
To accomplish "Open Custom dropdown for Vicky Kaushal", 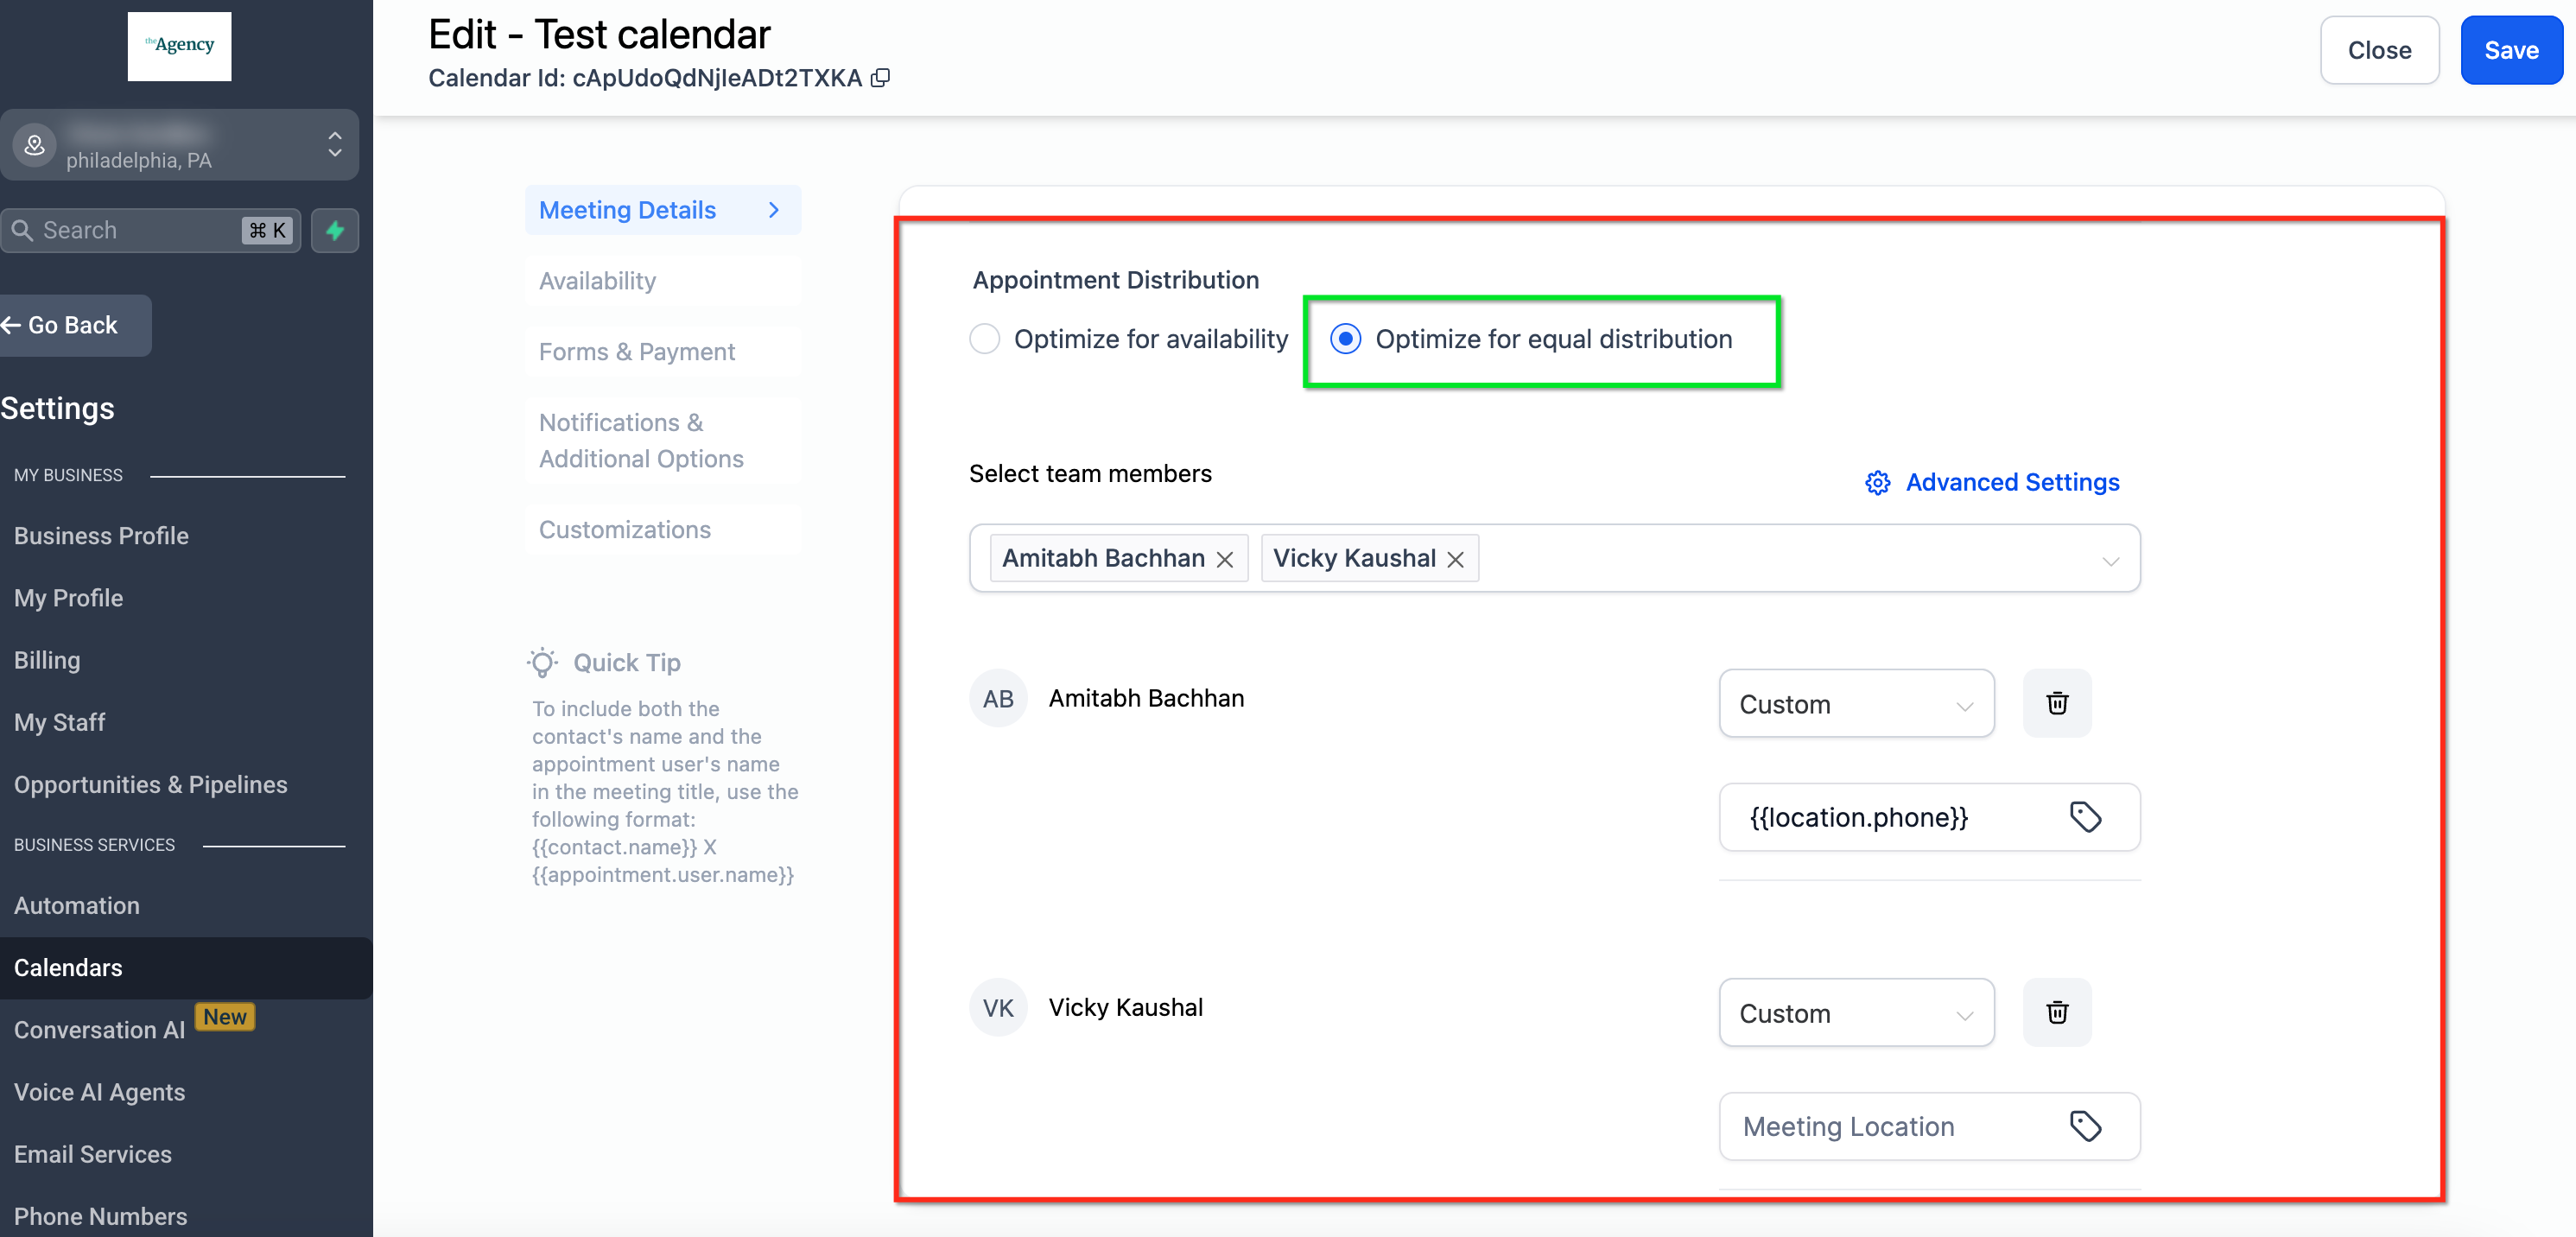I will coord(1856,1013).
